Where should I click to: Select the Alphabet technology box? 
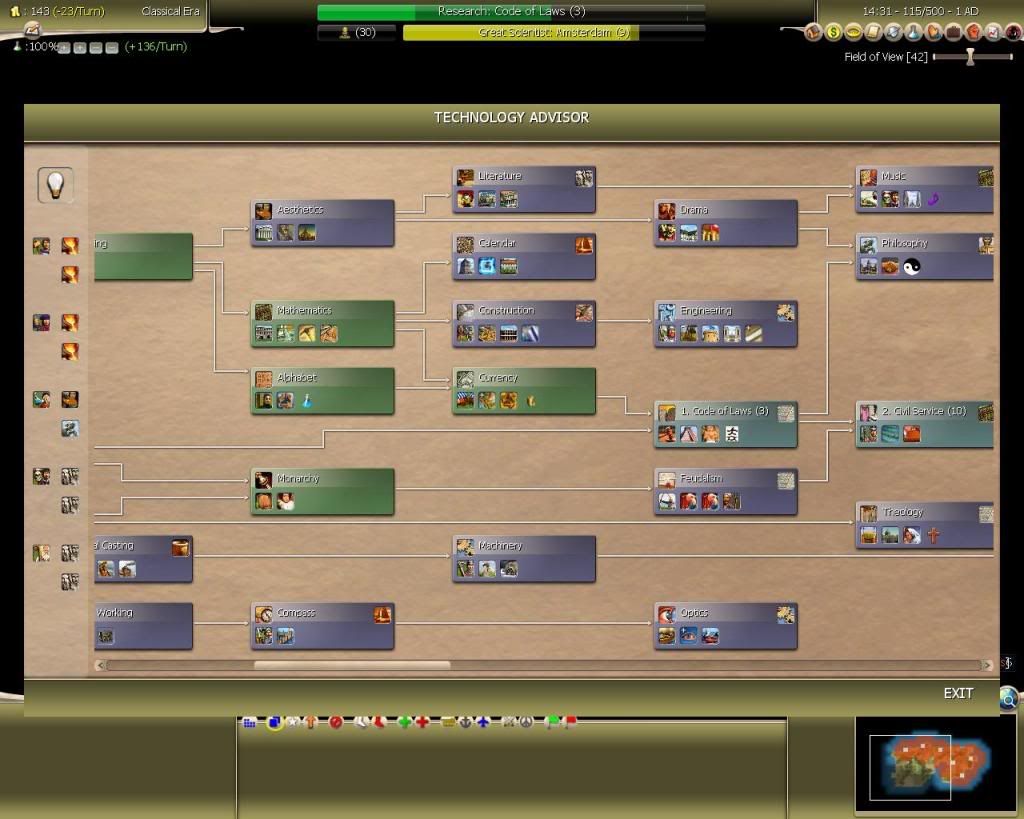pos(323,391)
